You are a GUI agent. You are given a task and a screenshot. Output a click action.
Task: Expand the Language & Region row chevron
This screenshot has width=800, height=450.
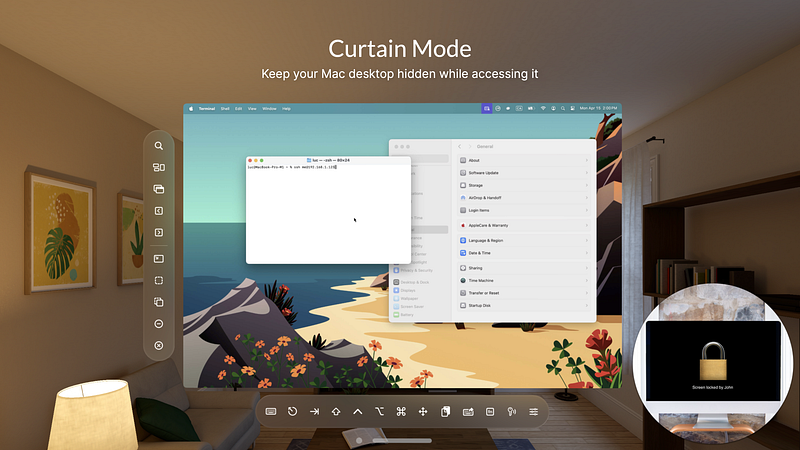tap(586, 240)
